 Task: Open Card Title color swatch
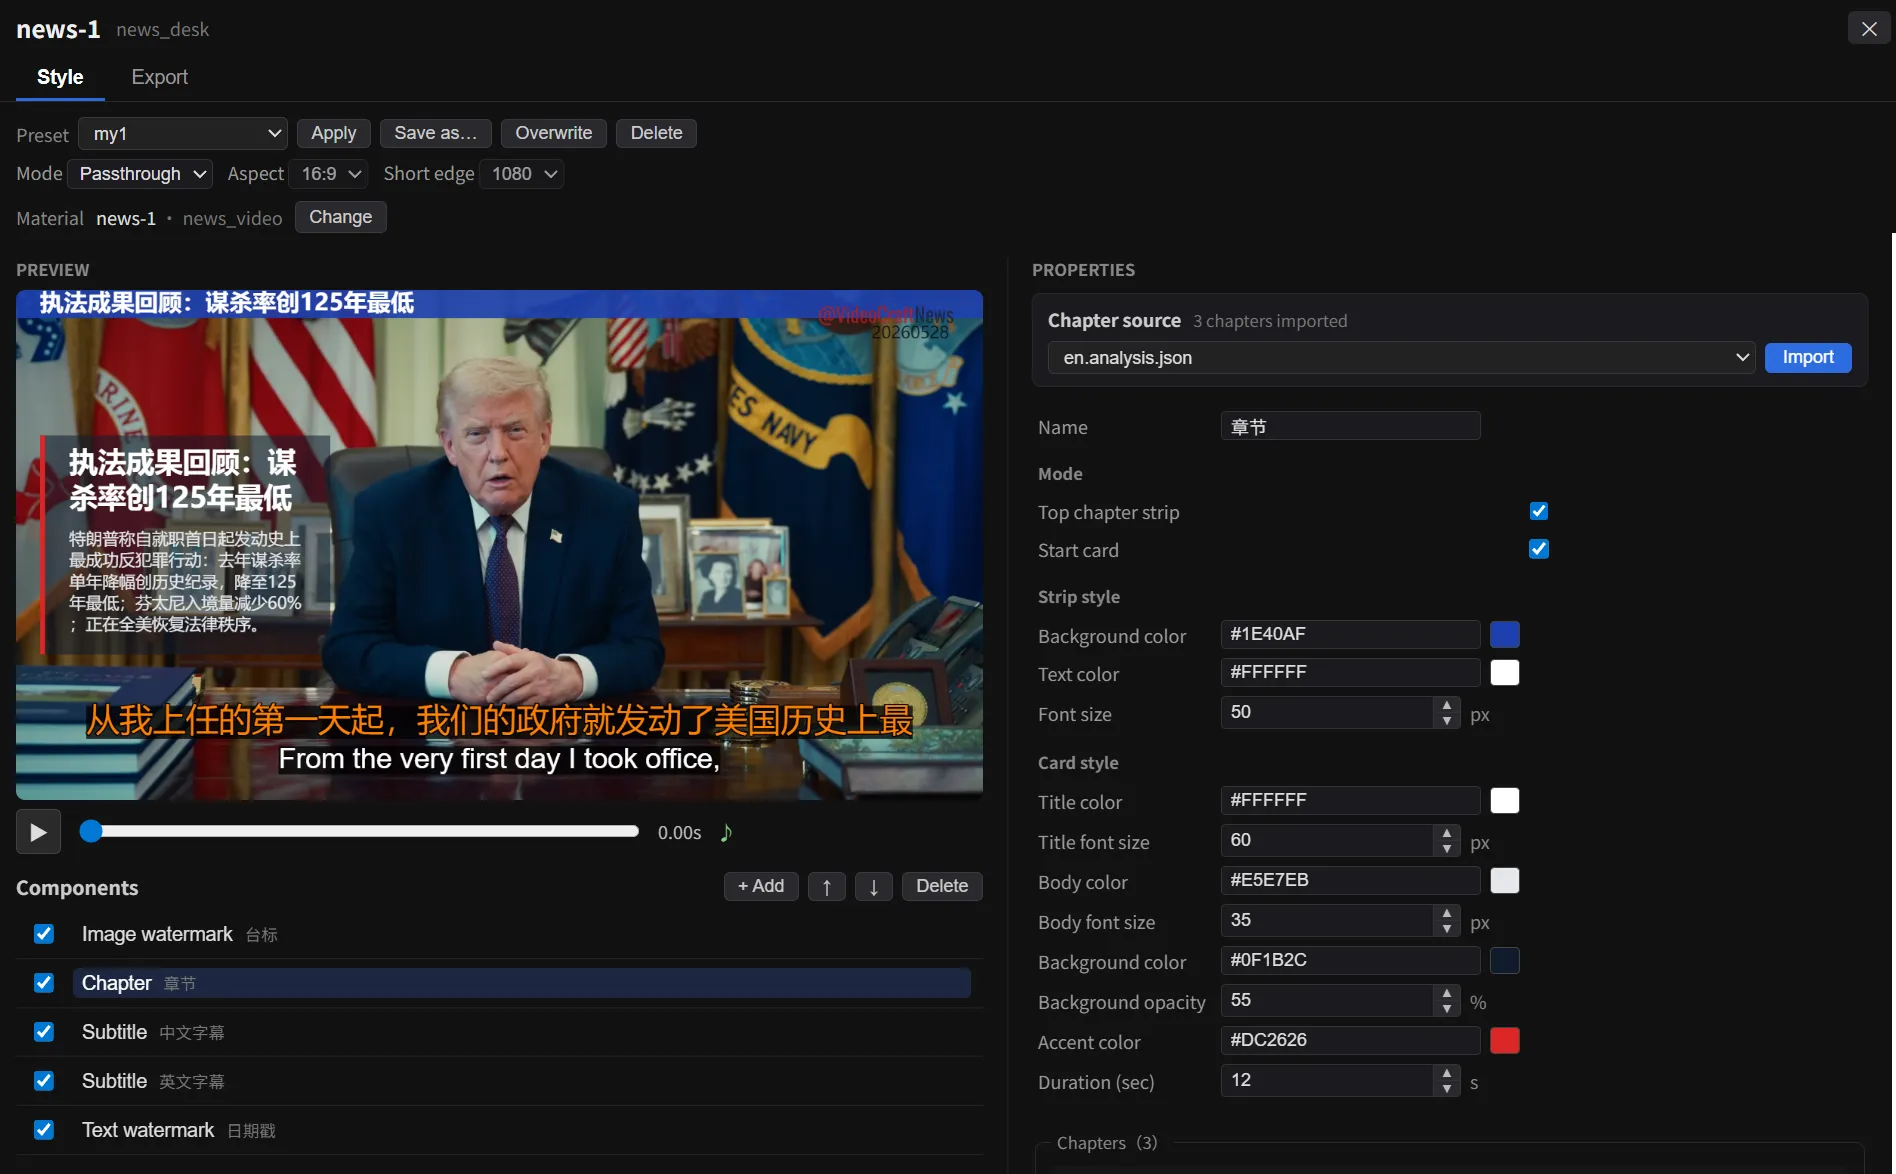coord(1505,800)
